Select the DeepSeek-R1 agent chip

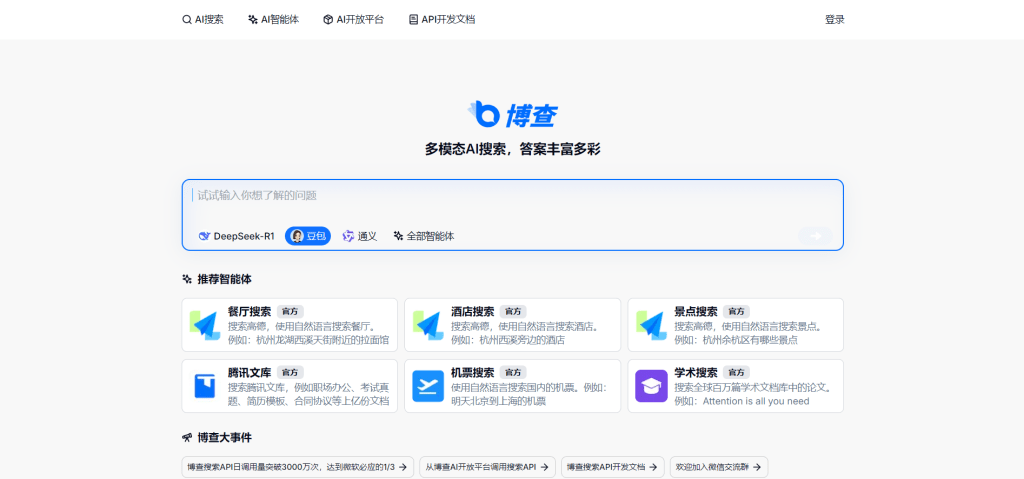click(237, 236)
